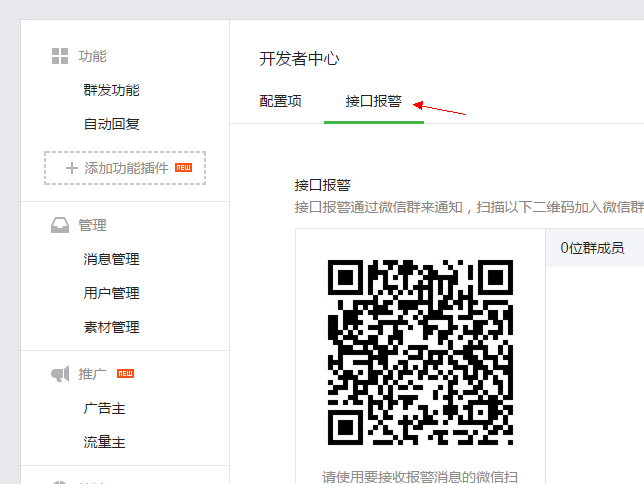Click the 推广 section header
Viewport: 644px width, 484px height.
tap(93, 374)
